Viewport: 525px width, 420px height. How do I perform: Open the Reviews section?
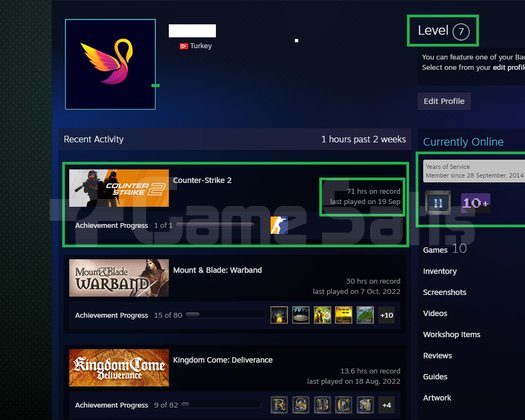(x=437, y=356)
